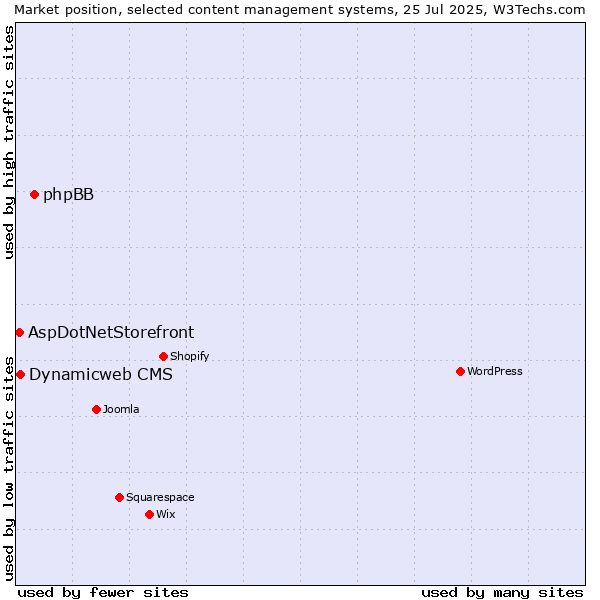Click the Dynamicweb CMS red data point
The image size is (600, 600).
tap(21, 375)
